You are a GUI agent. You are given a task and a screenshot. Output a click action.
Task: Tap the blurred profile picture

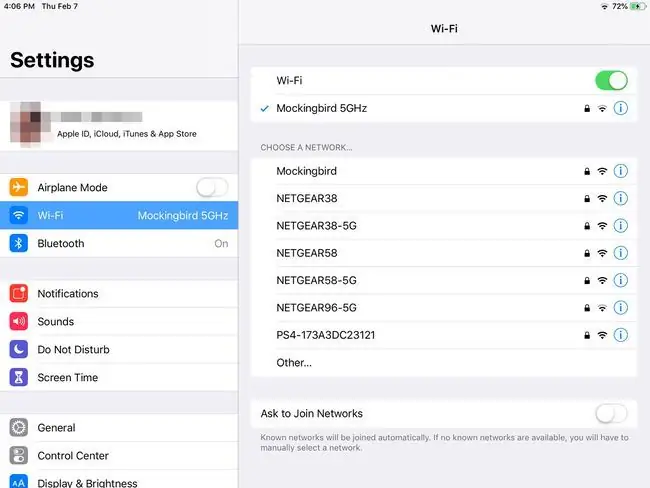[x=28, y=124]
